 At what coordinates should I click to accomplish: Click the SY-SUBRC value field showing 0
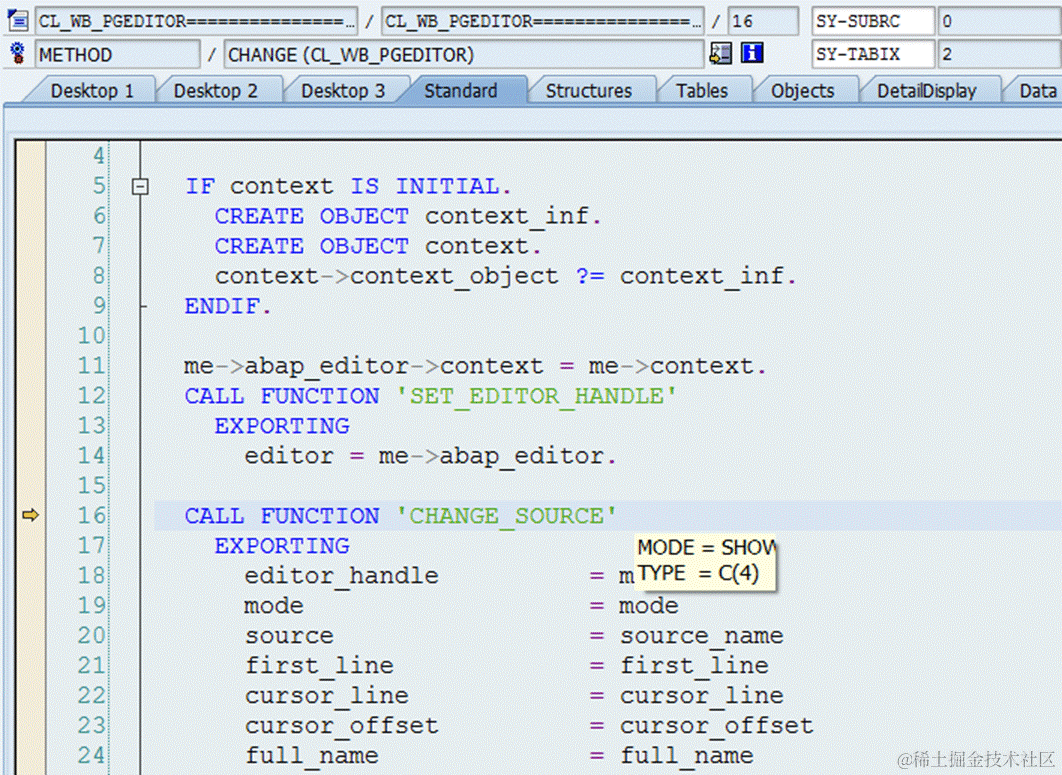coord(1000,21)
